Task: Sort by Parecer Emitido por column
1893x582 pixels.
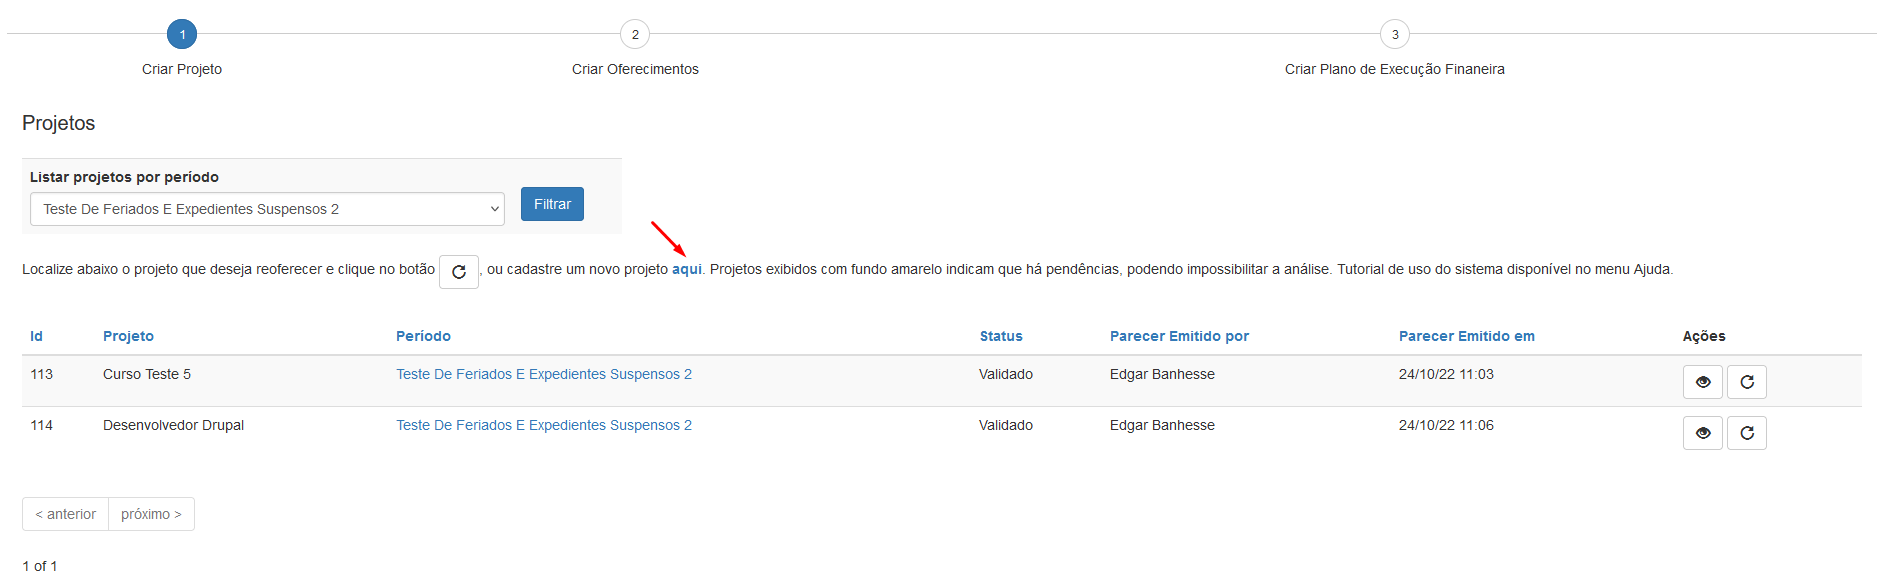Action: [1179, 336]
